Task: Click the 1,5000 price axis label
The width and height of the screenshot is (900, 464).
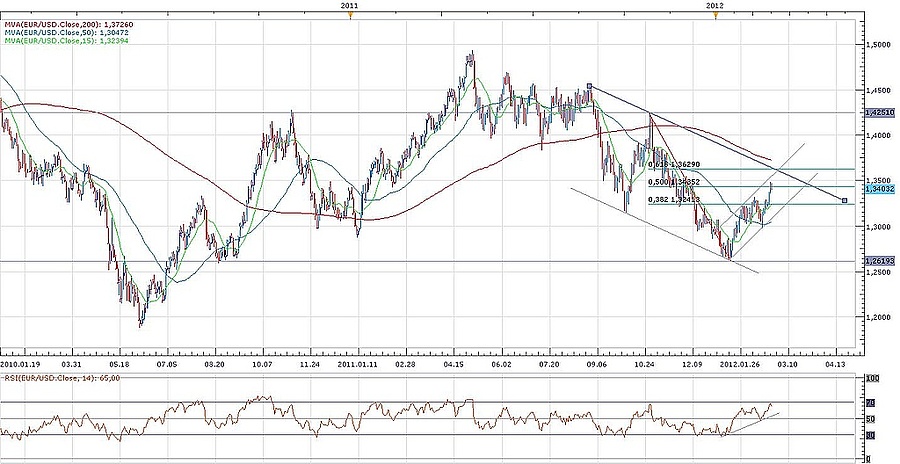Action: (880, 45)
